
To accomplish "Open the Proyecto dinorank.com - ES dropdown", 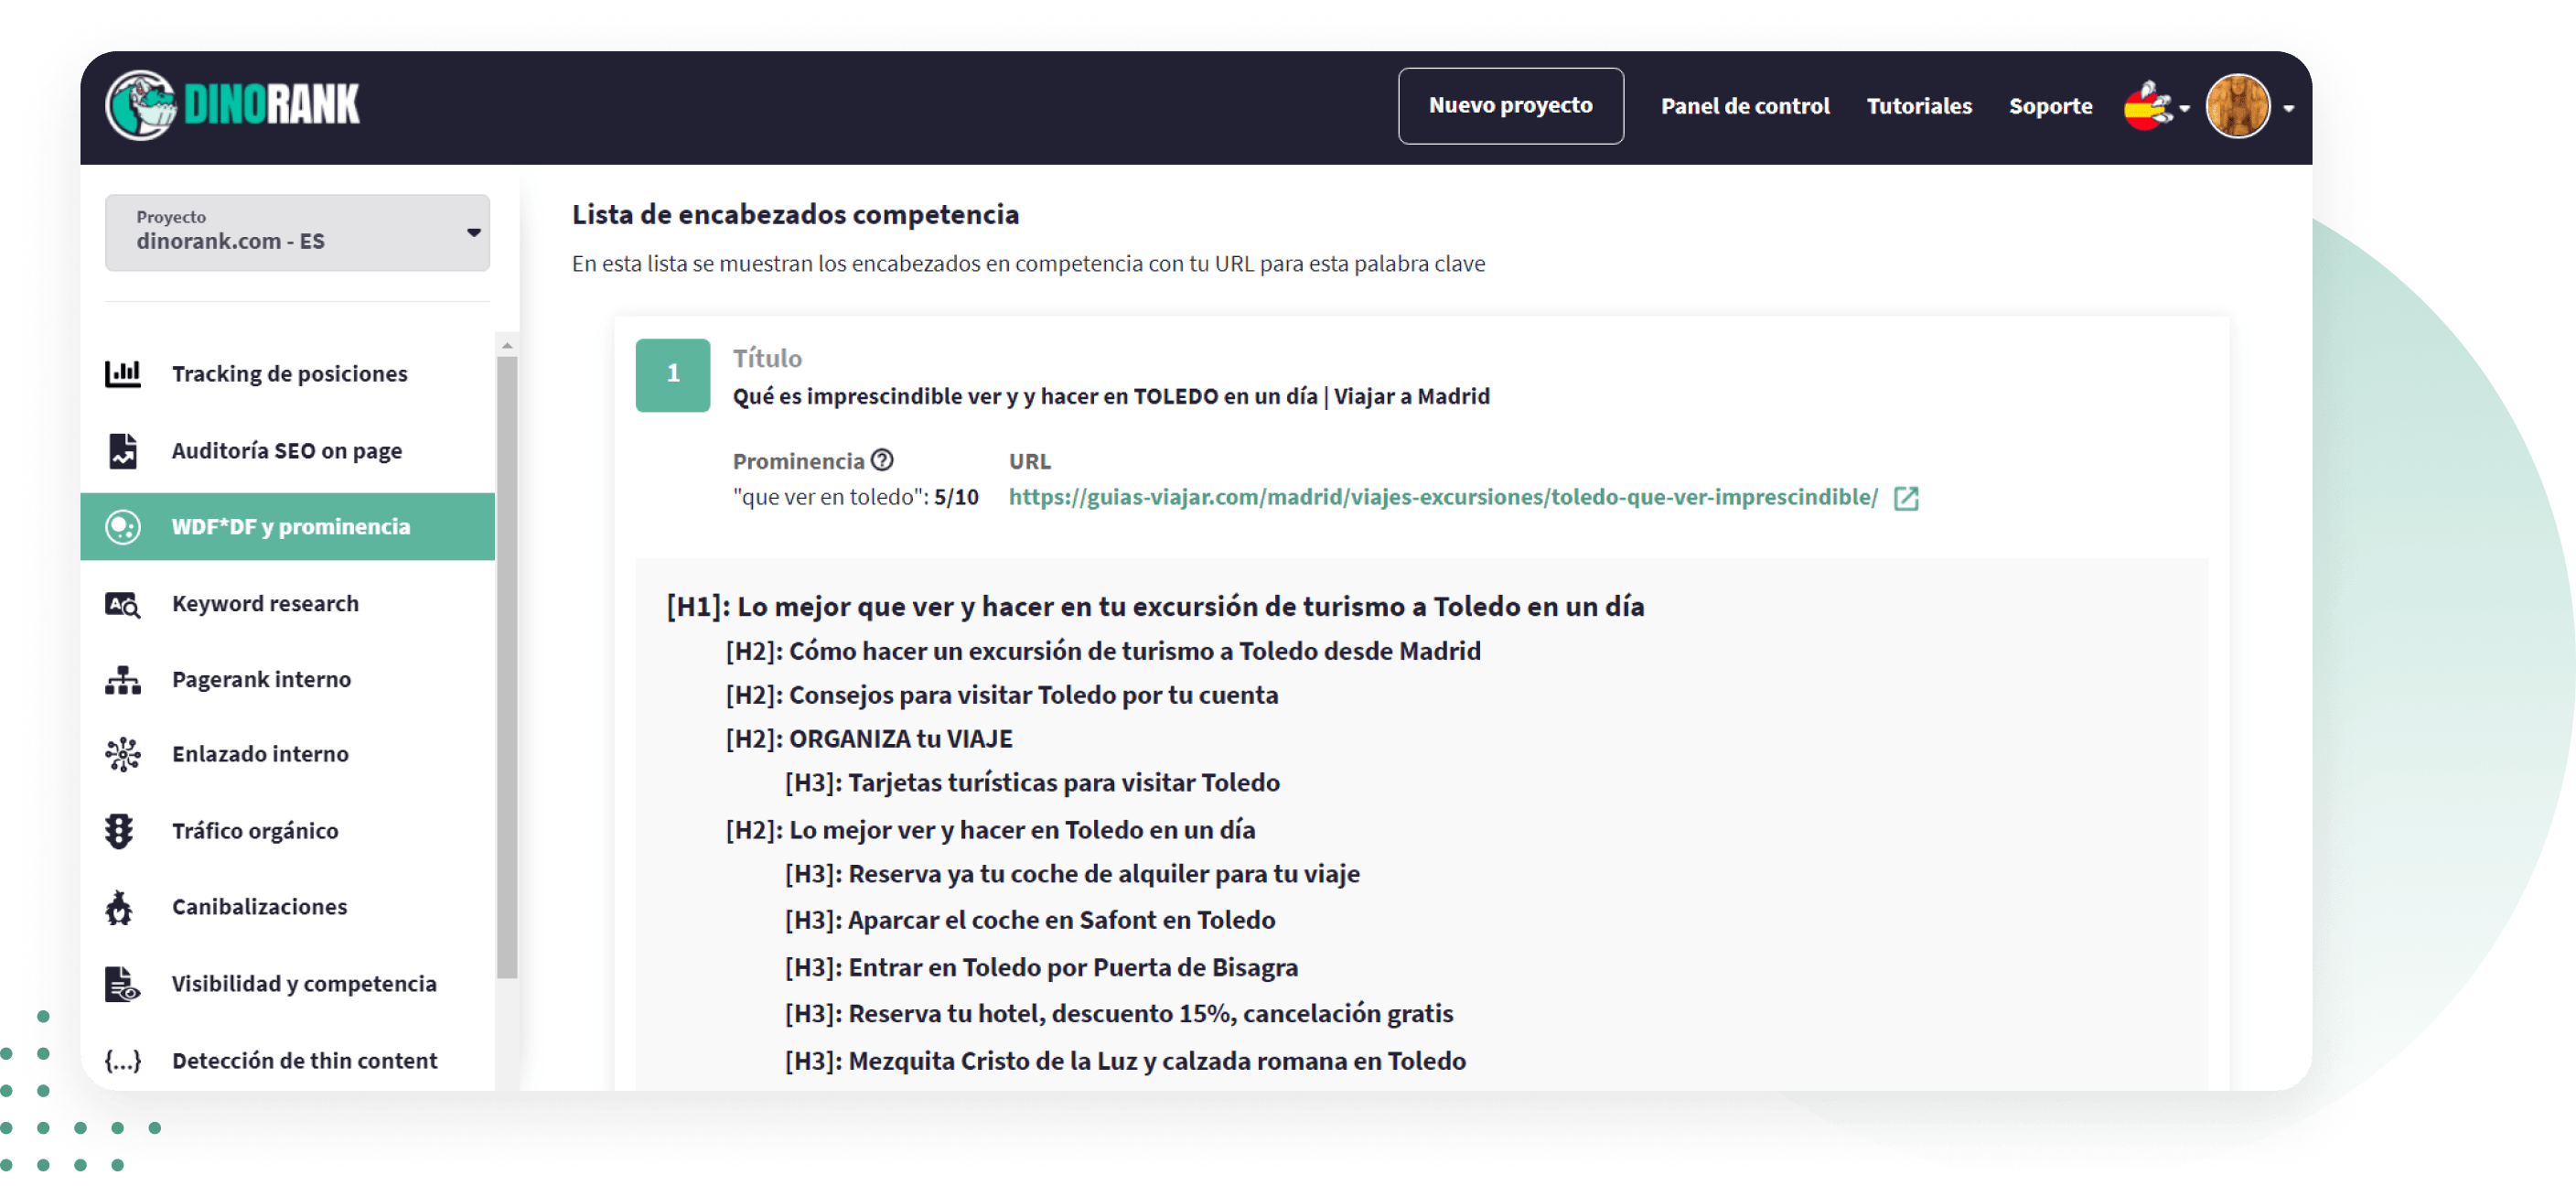I will [x=297, y=232].
